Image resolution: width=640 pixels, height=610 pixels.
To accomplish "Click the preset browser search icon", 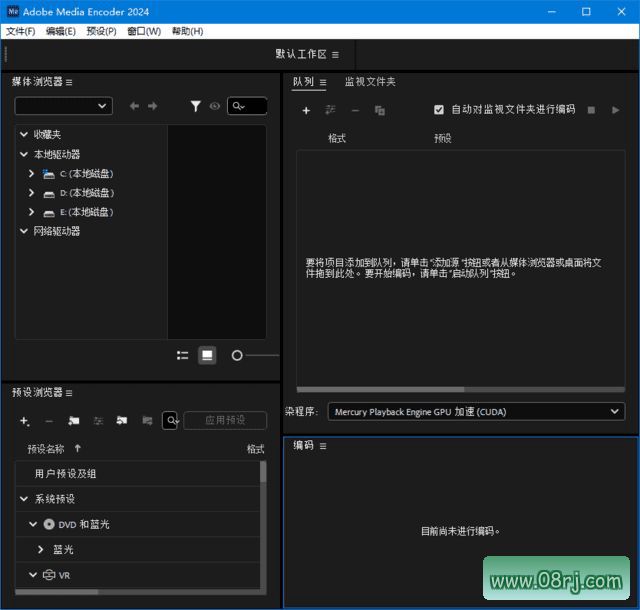I will point(171,421).
